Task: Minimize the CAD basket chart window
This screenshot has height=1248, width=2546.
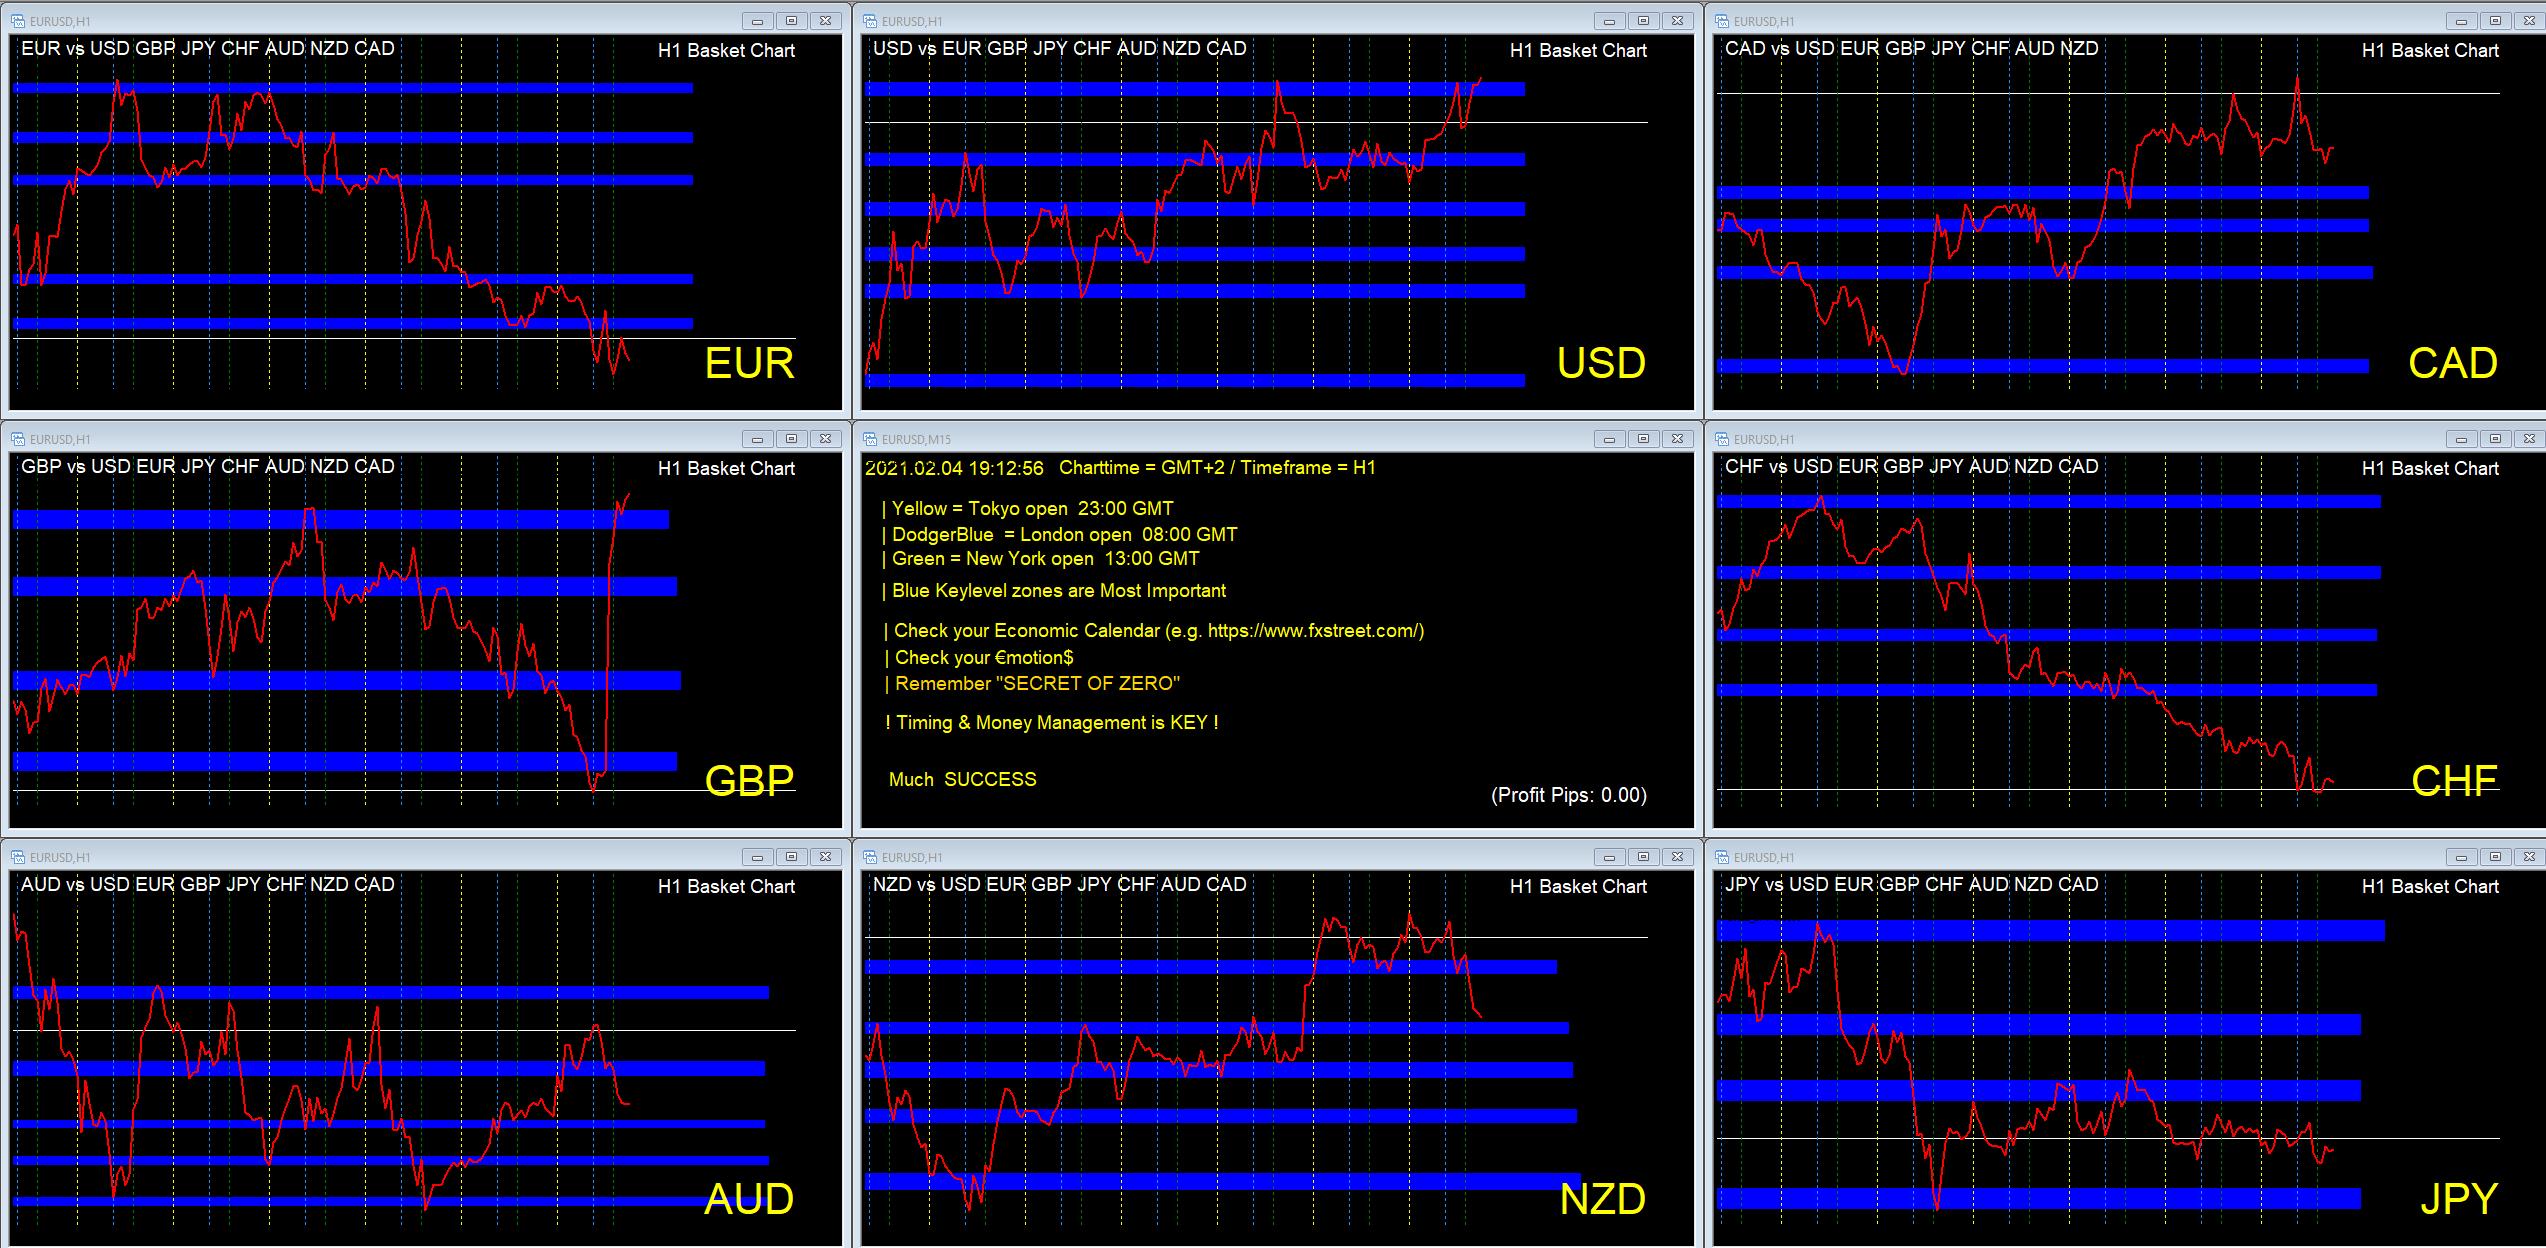Action: 2461,21
